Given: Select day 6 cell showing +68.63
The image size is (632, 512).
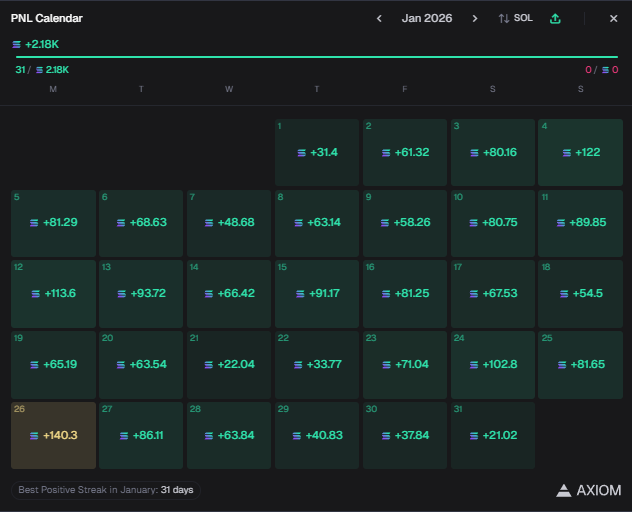Looking at the screenshot, I should coord(141,223).
